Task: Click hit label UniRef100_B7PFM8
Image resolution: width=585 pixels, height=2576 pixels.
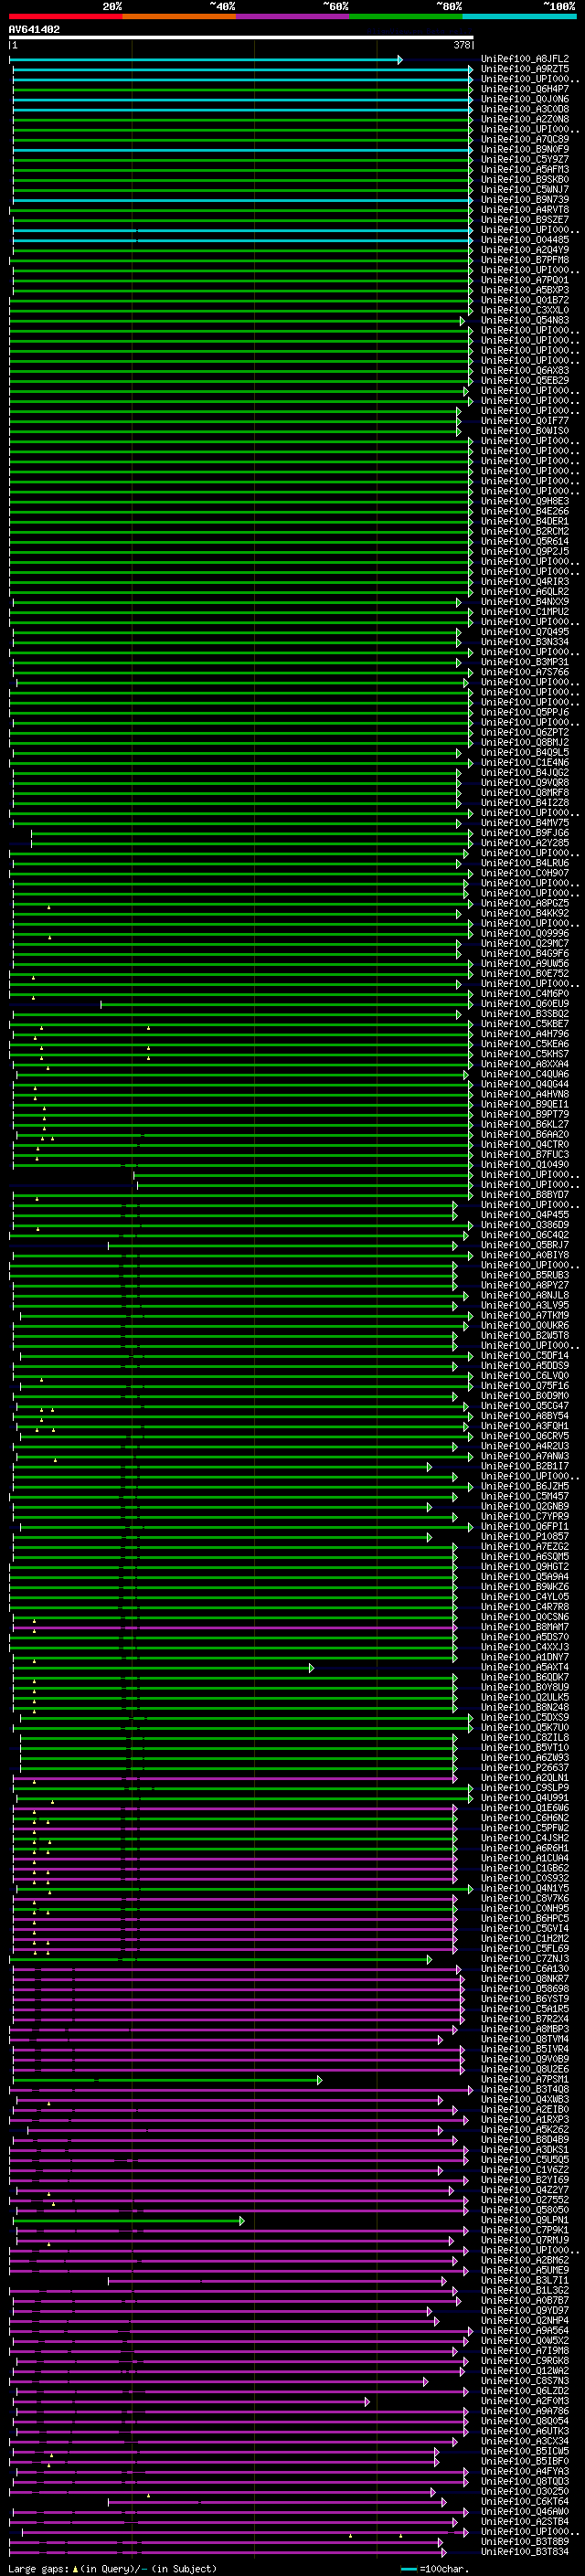Action: click(x=525, y=260)
